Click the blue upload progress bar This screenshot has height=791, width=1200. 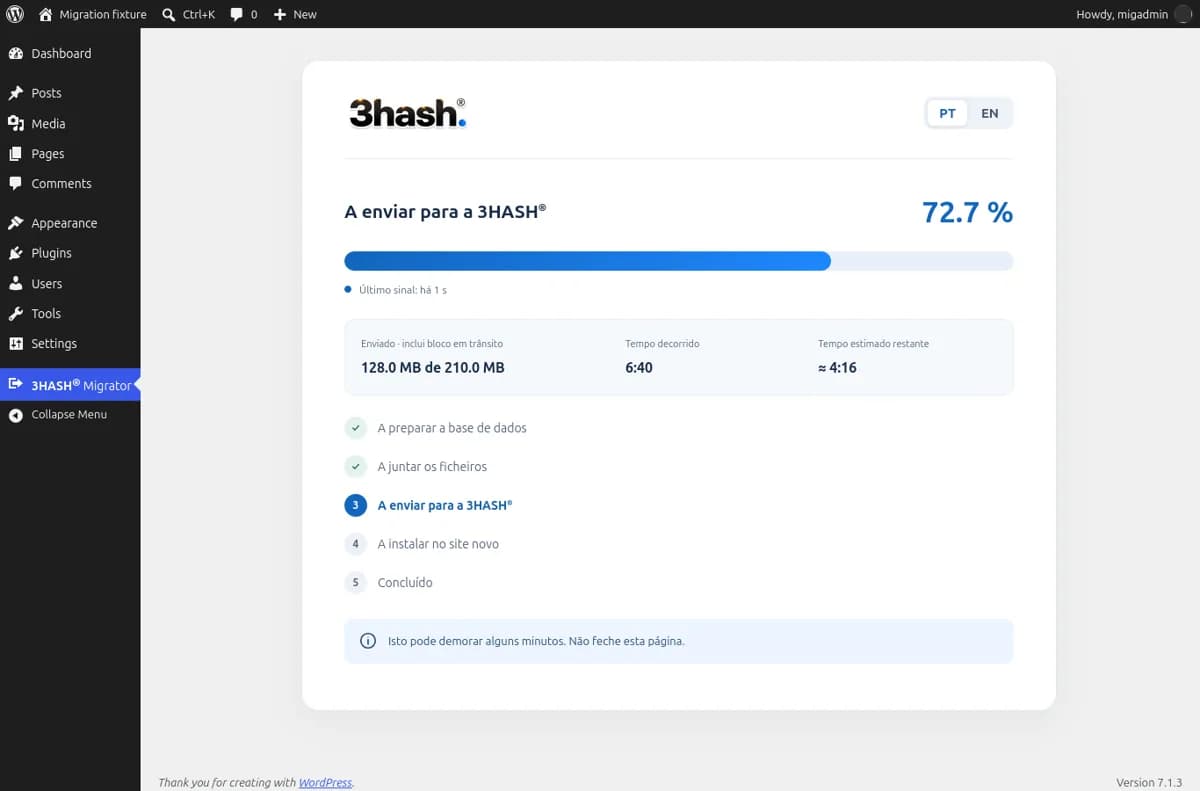[587, 261]
